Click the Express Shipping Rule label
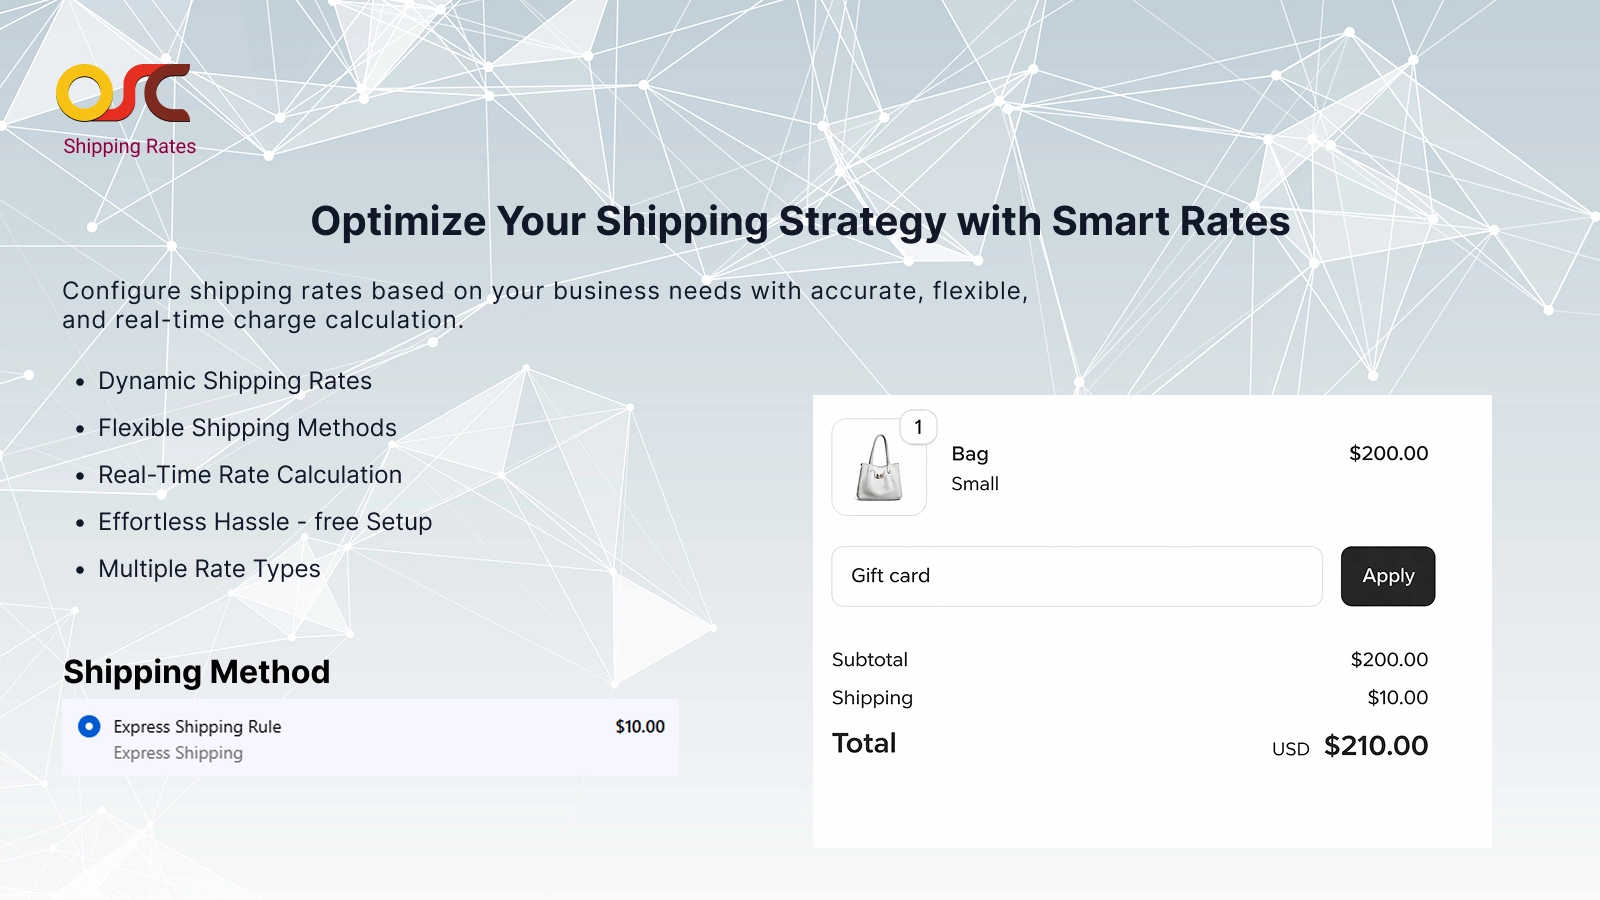 point(197,727)
